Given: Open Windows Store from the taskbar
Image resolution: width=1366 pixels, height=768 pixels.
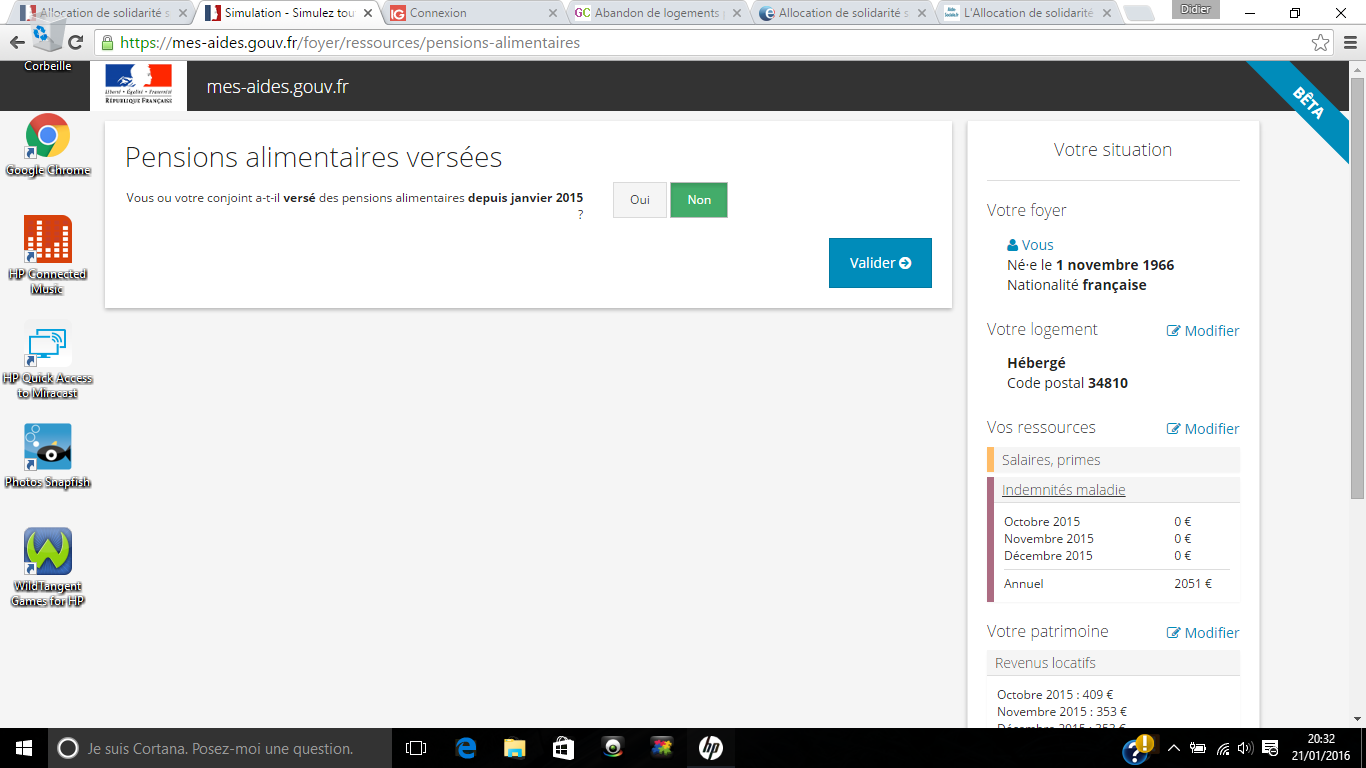Looking at the screenshot, I should pos(563,748).
